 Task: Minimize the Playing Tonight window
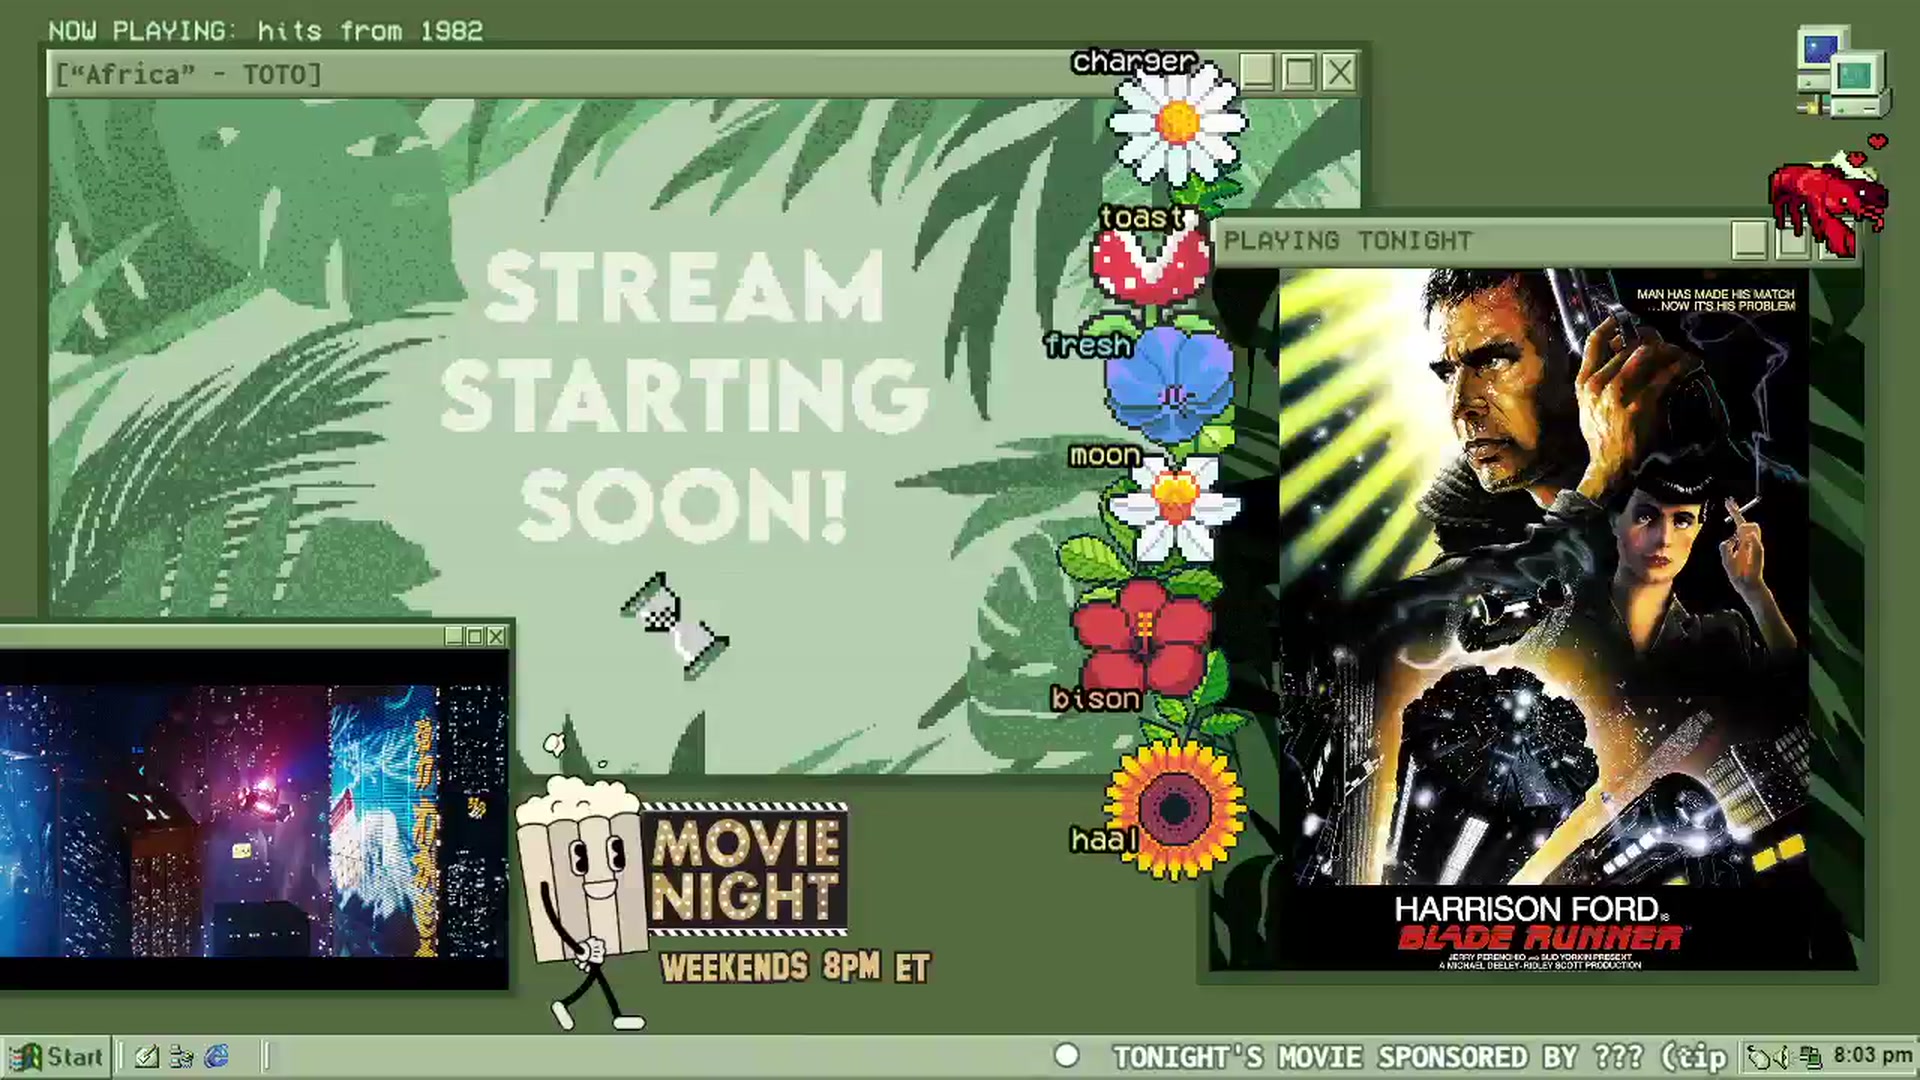pos(1749,240)
